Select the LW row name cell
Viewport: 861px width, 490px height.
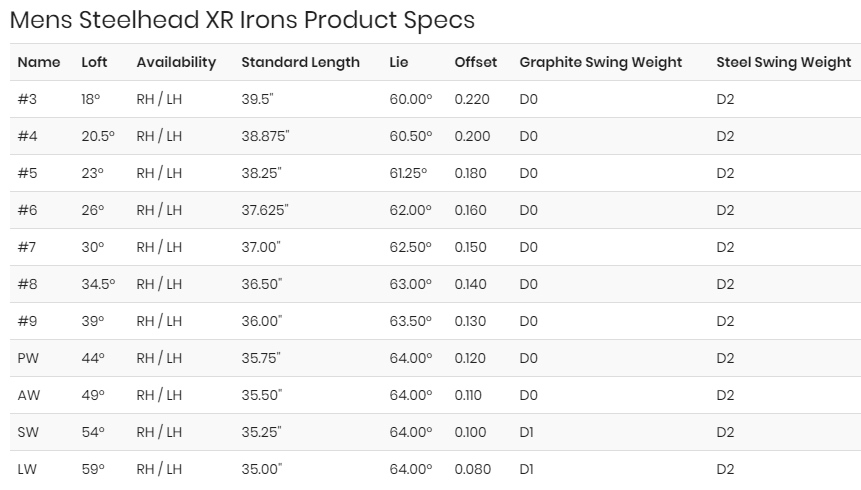pyautogui.click(x=28, y=469)
